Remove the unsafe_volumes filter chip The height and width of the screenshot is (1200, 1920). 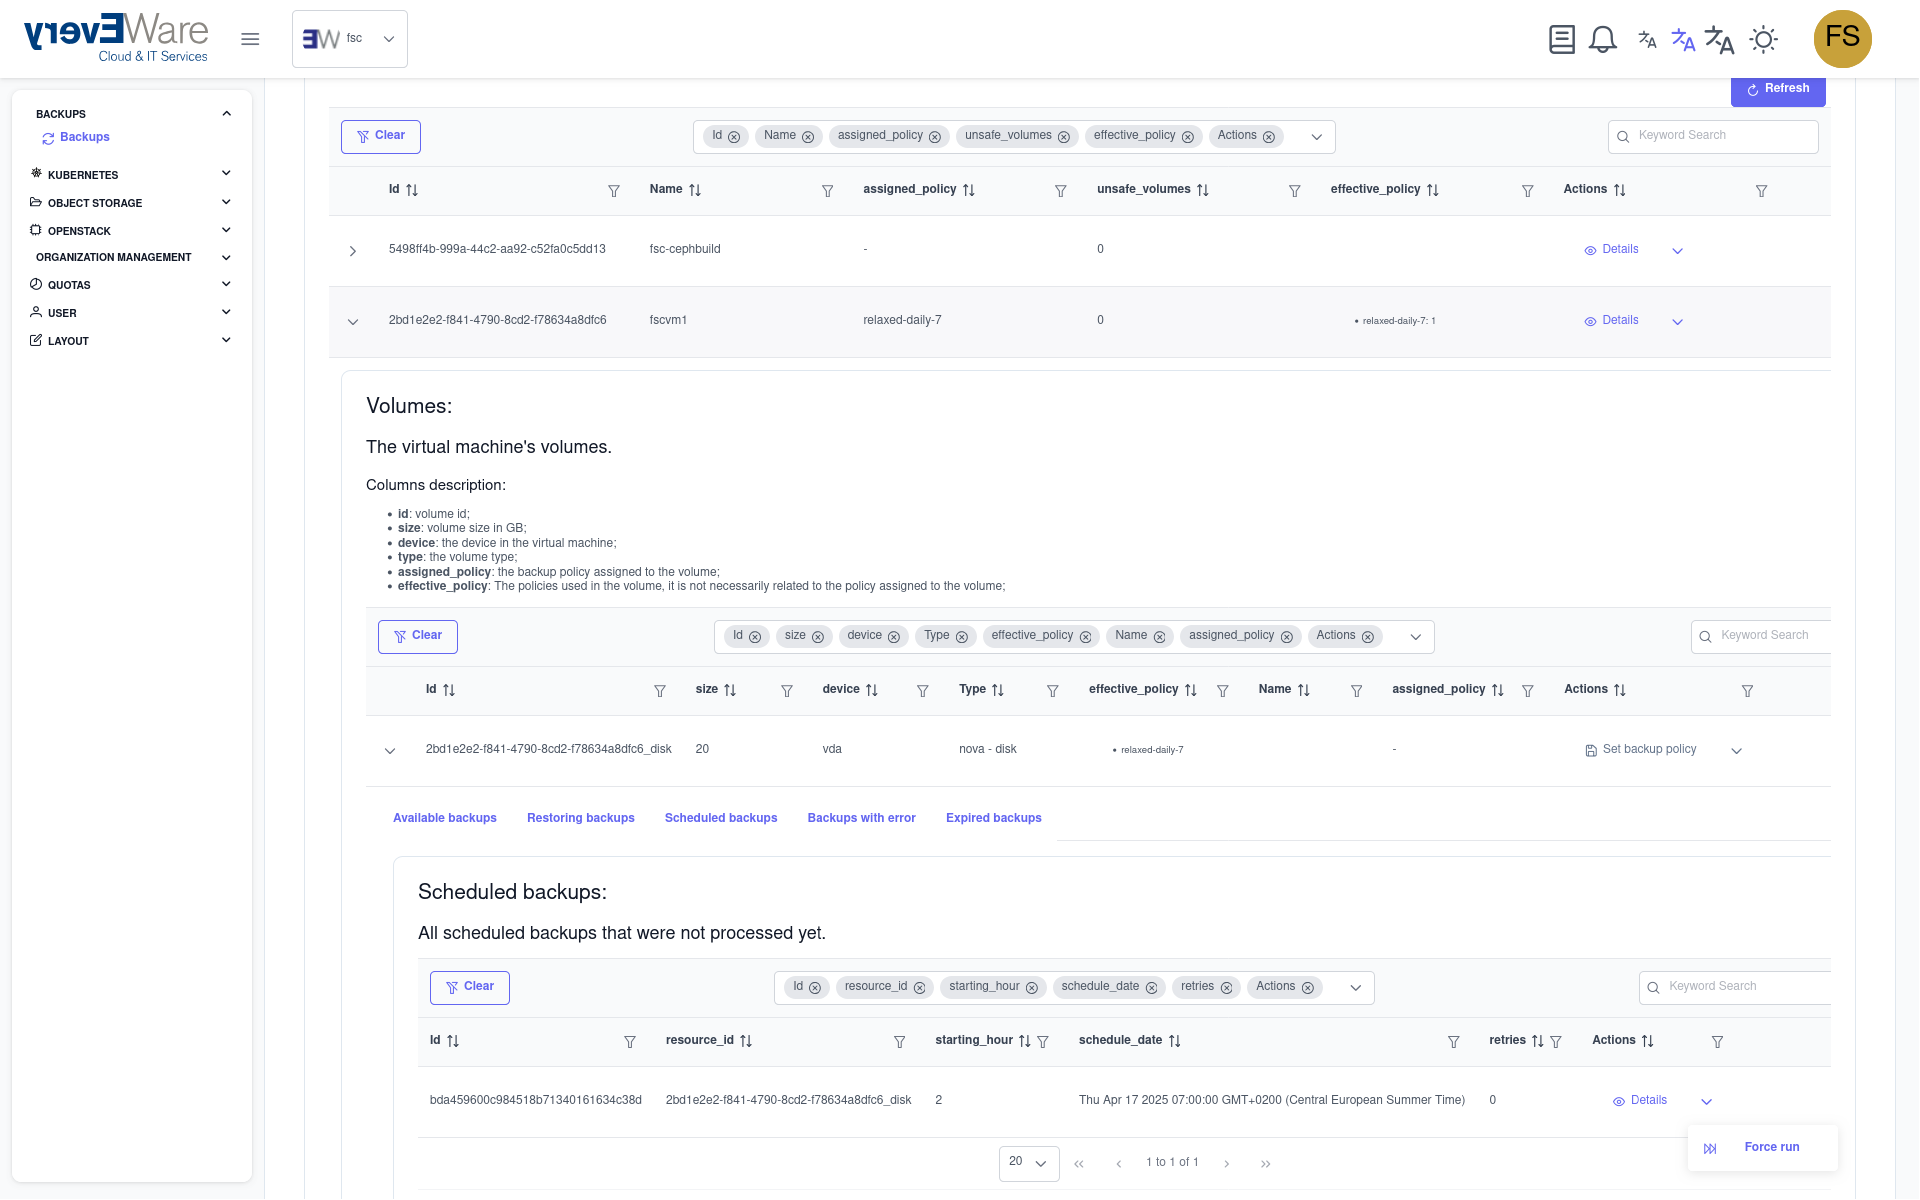pyautogui.click(x=1063, y=137)
